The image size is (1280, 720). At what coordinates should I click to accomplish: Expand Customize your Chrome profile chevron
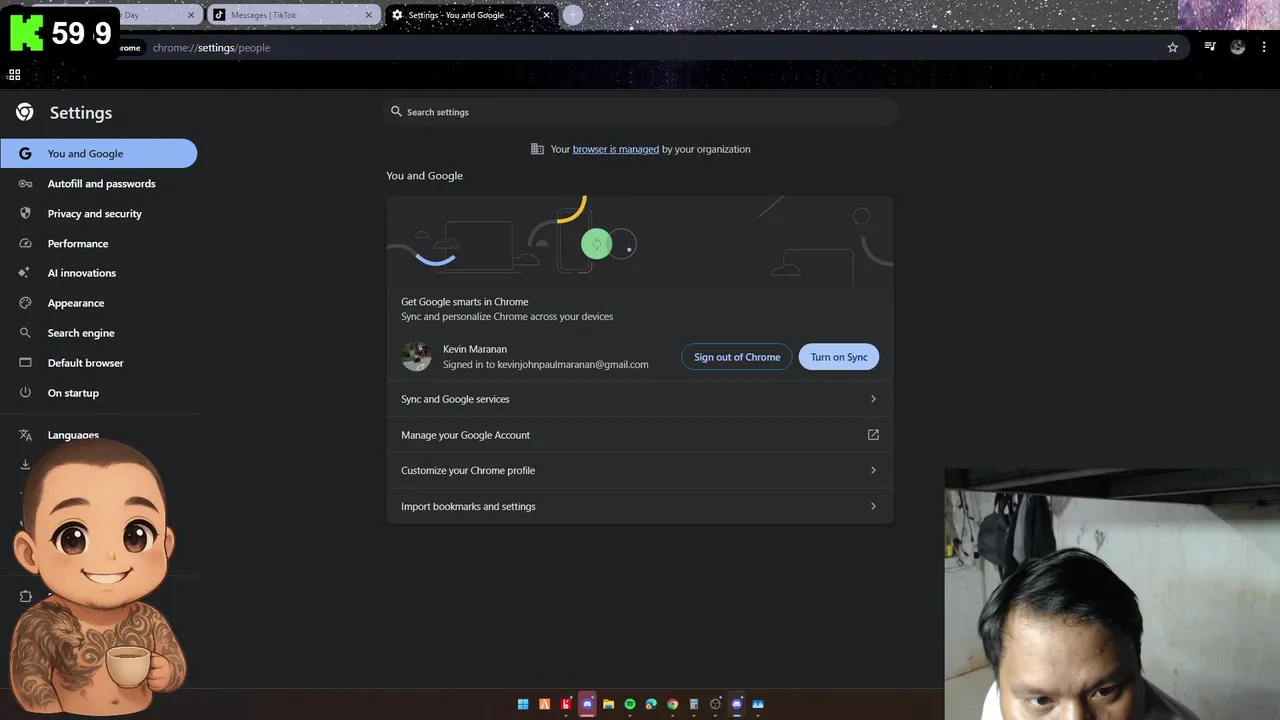(873, 470)
